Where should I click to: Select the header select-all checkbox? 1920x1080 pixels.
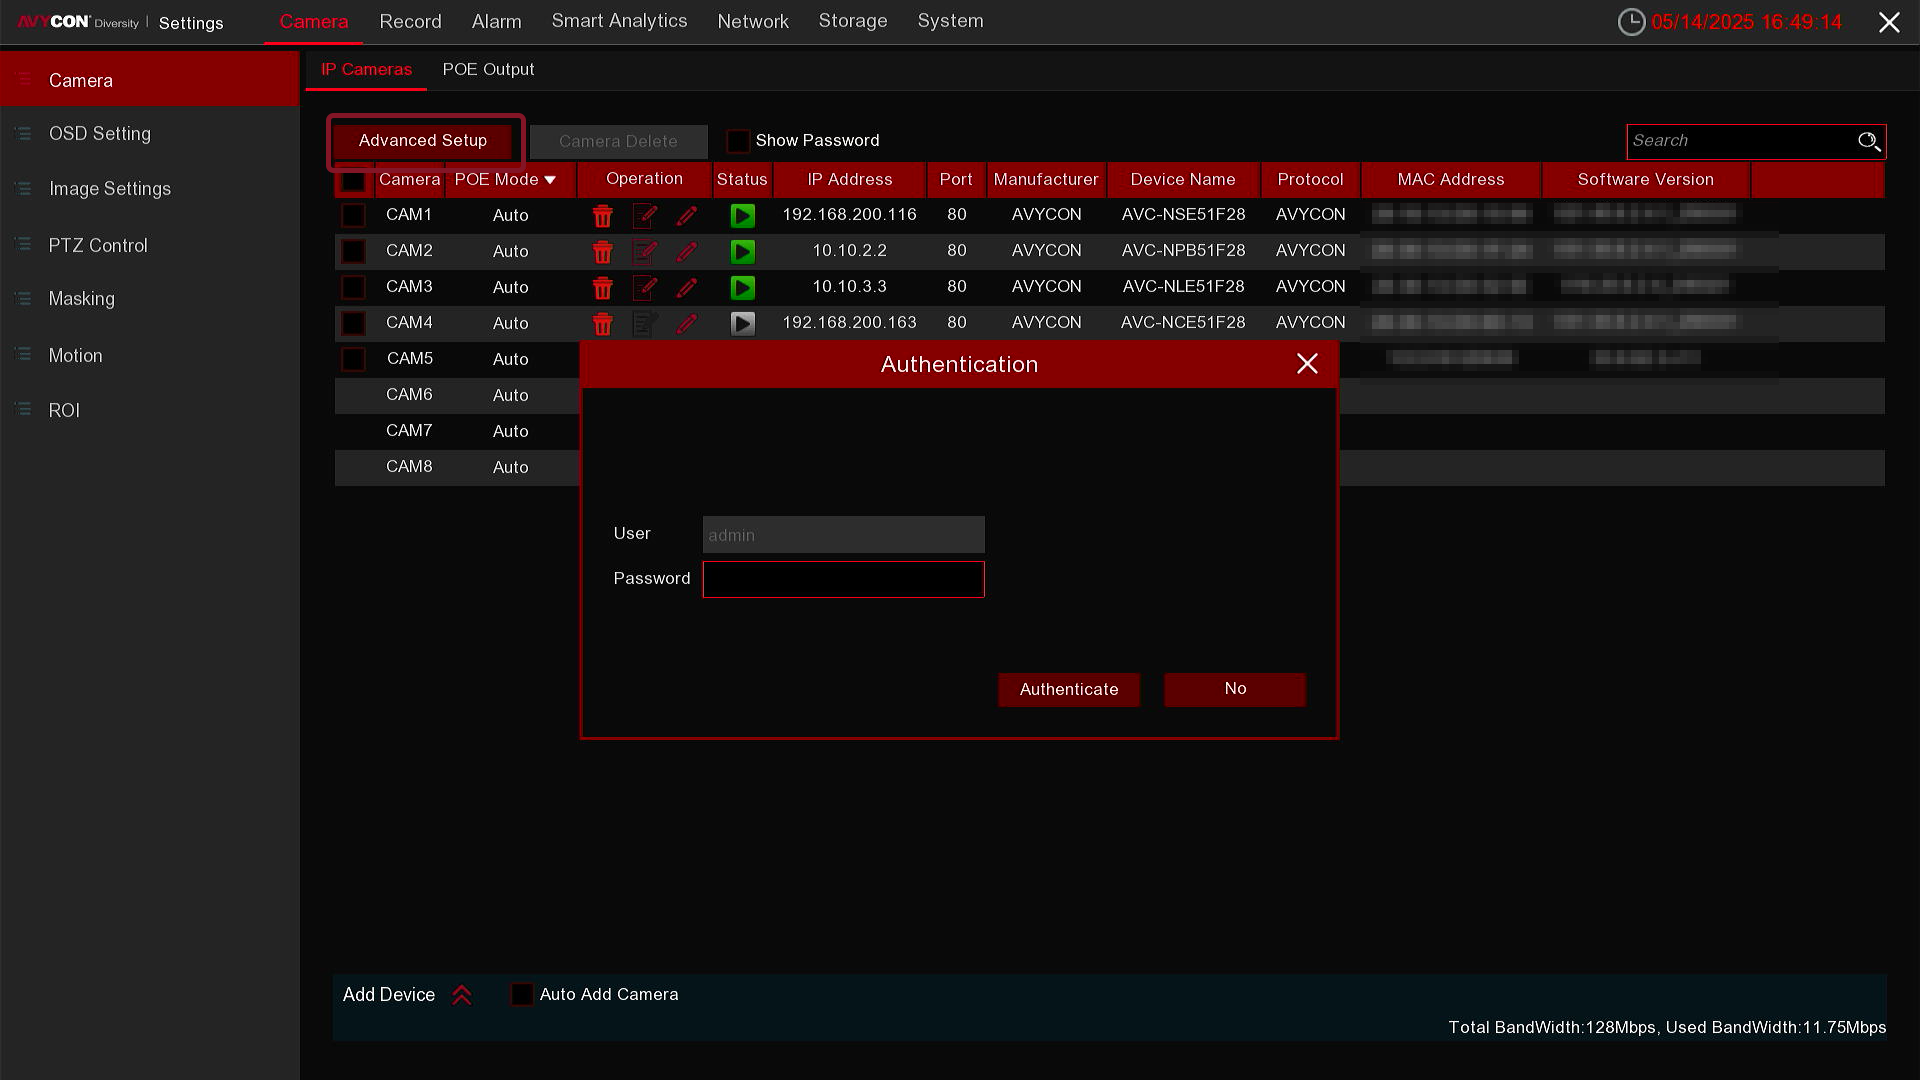point(353,182)
